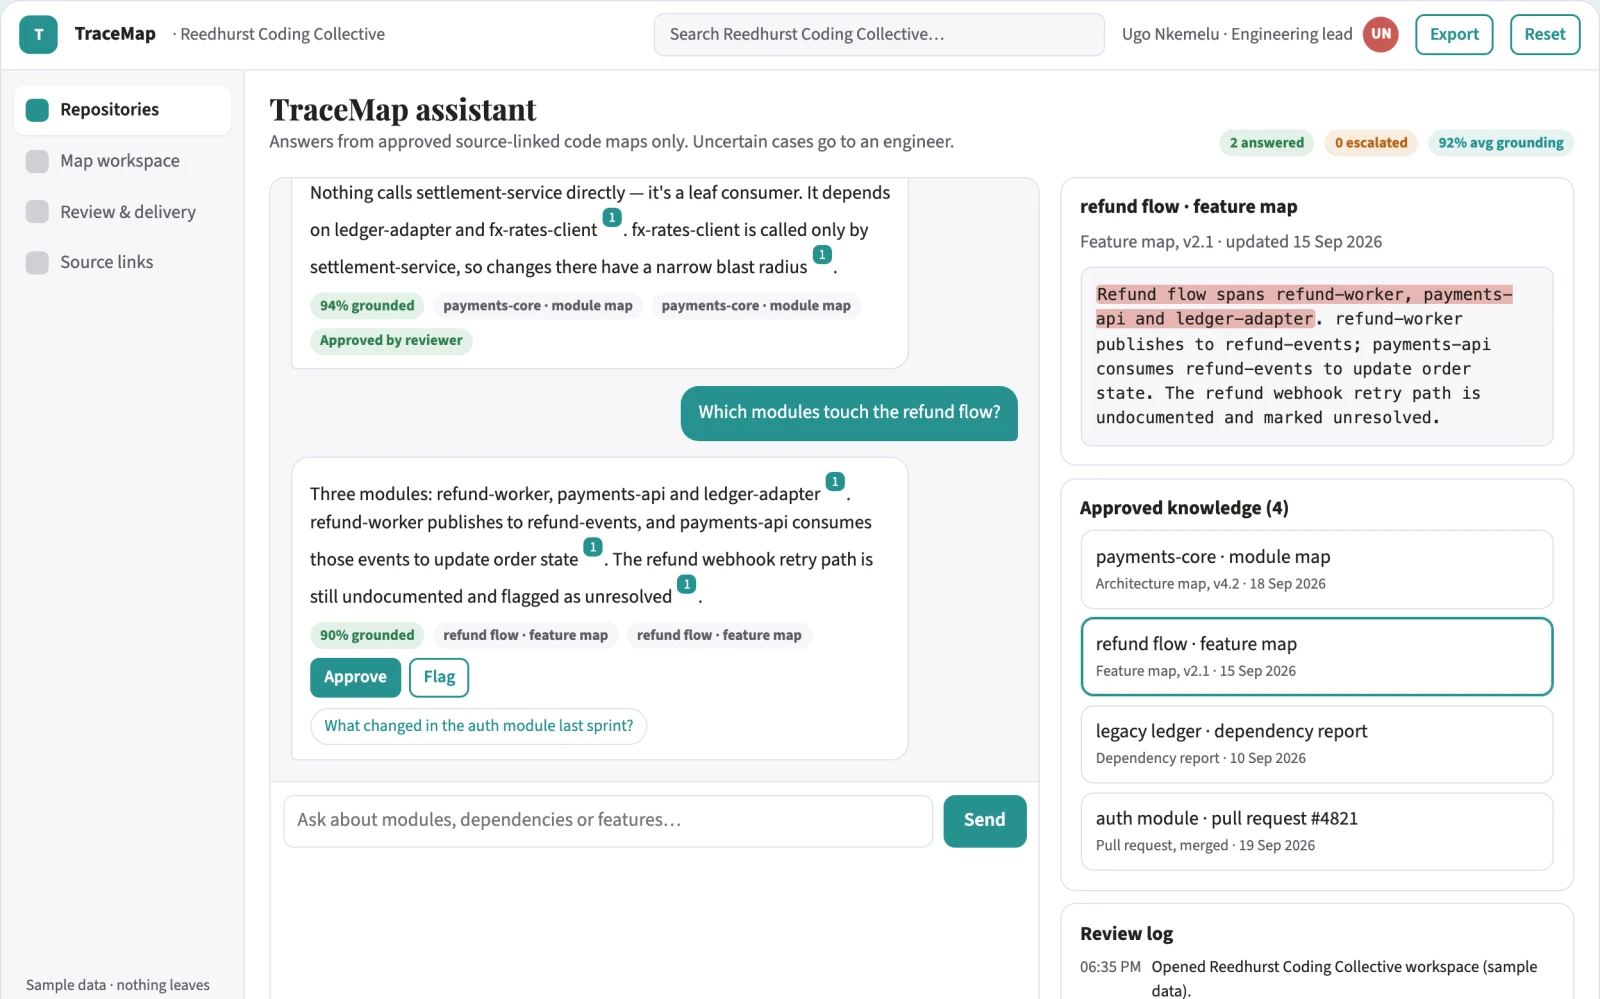Open citation 1 after 'flagged as unresolved'

click(686, 584)
